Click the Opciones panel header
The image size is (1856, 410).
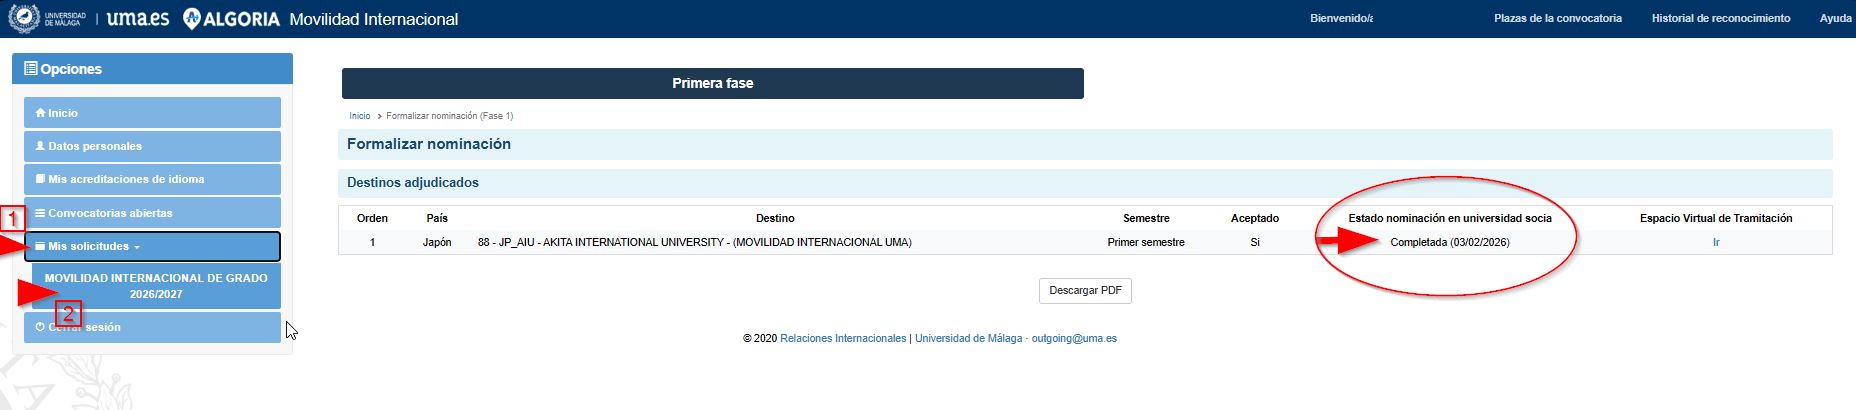152,69
